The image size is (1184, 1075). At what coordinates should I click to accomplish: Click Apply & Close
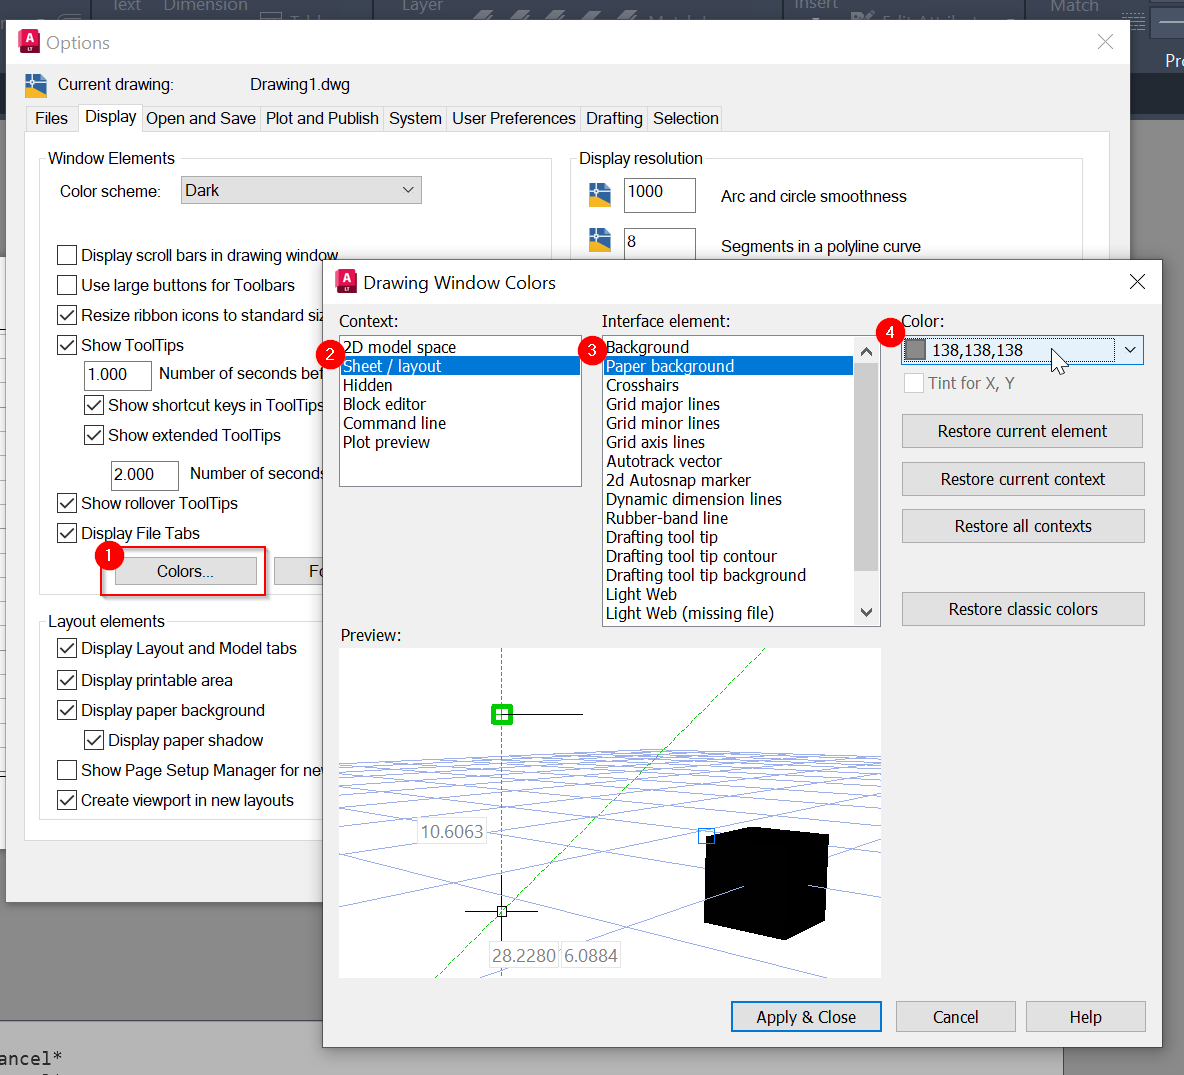tap(806, 1016)
